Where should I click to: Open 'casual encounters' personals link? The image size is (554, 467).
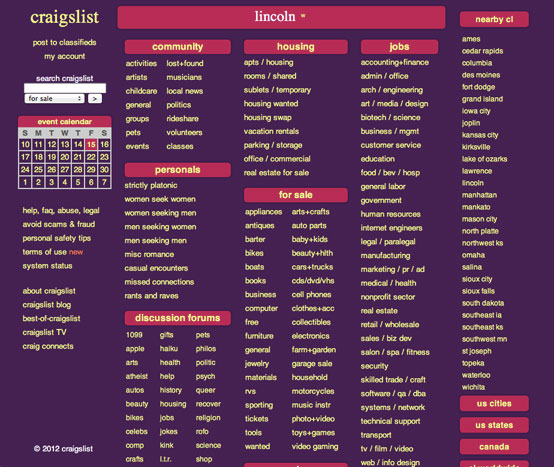tap(156, 268)
